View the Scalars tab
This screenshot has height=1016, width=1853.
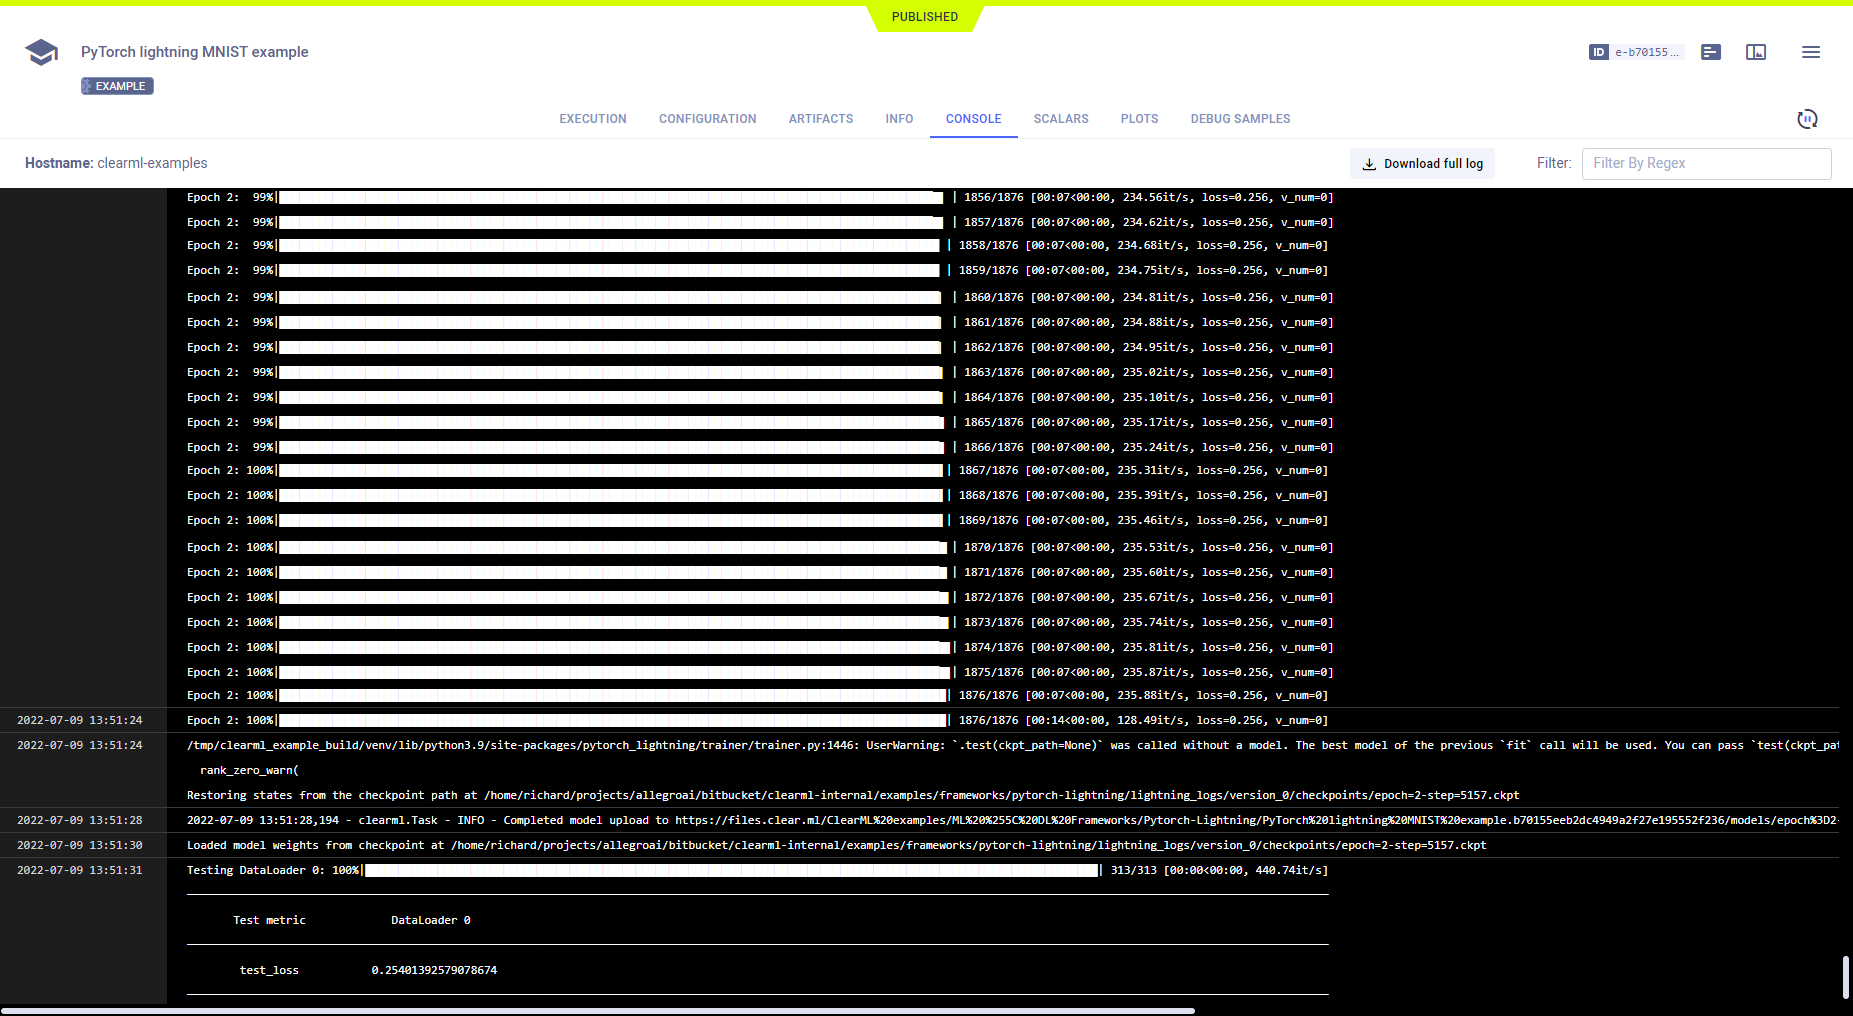pyautogui.click(x=1060, y=119)
